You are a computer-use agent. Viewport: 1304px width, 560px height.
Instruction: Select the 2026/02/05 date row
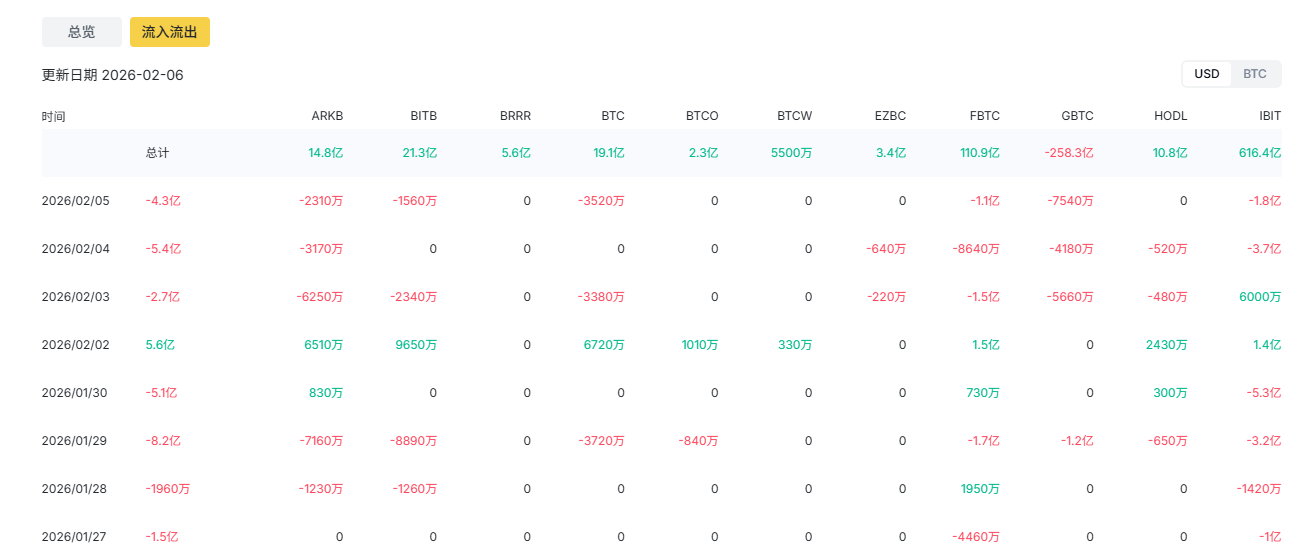(76, 200)
